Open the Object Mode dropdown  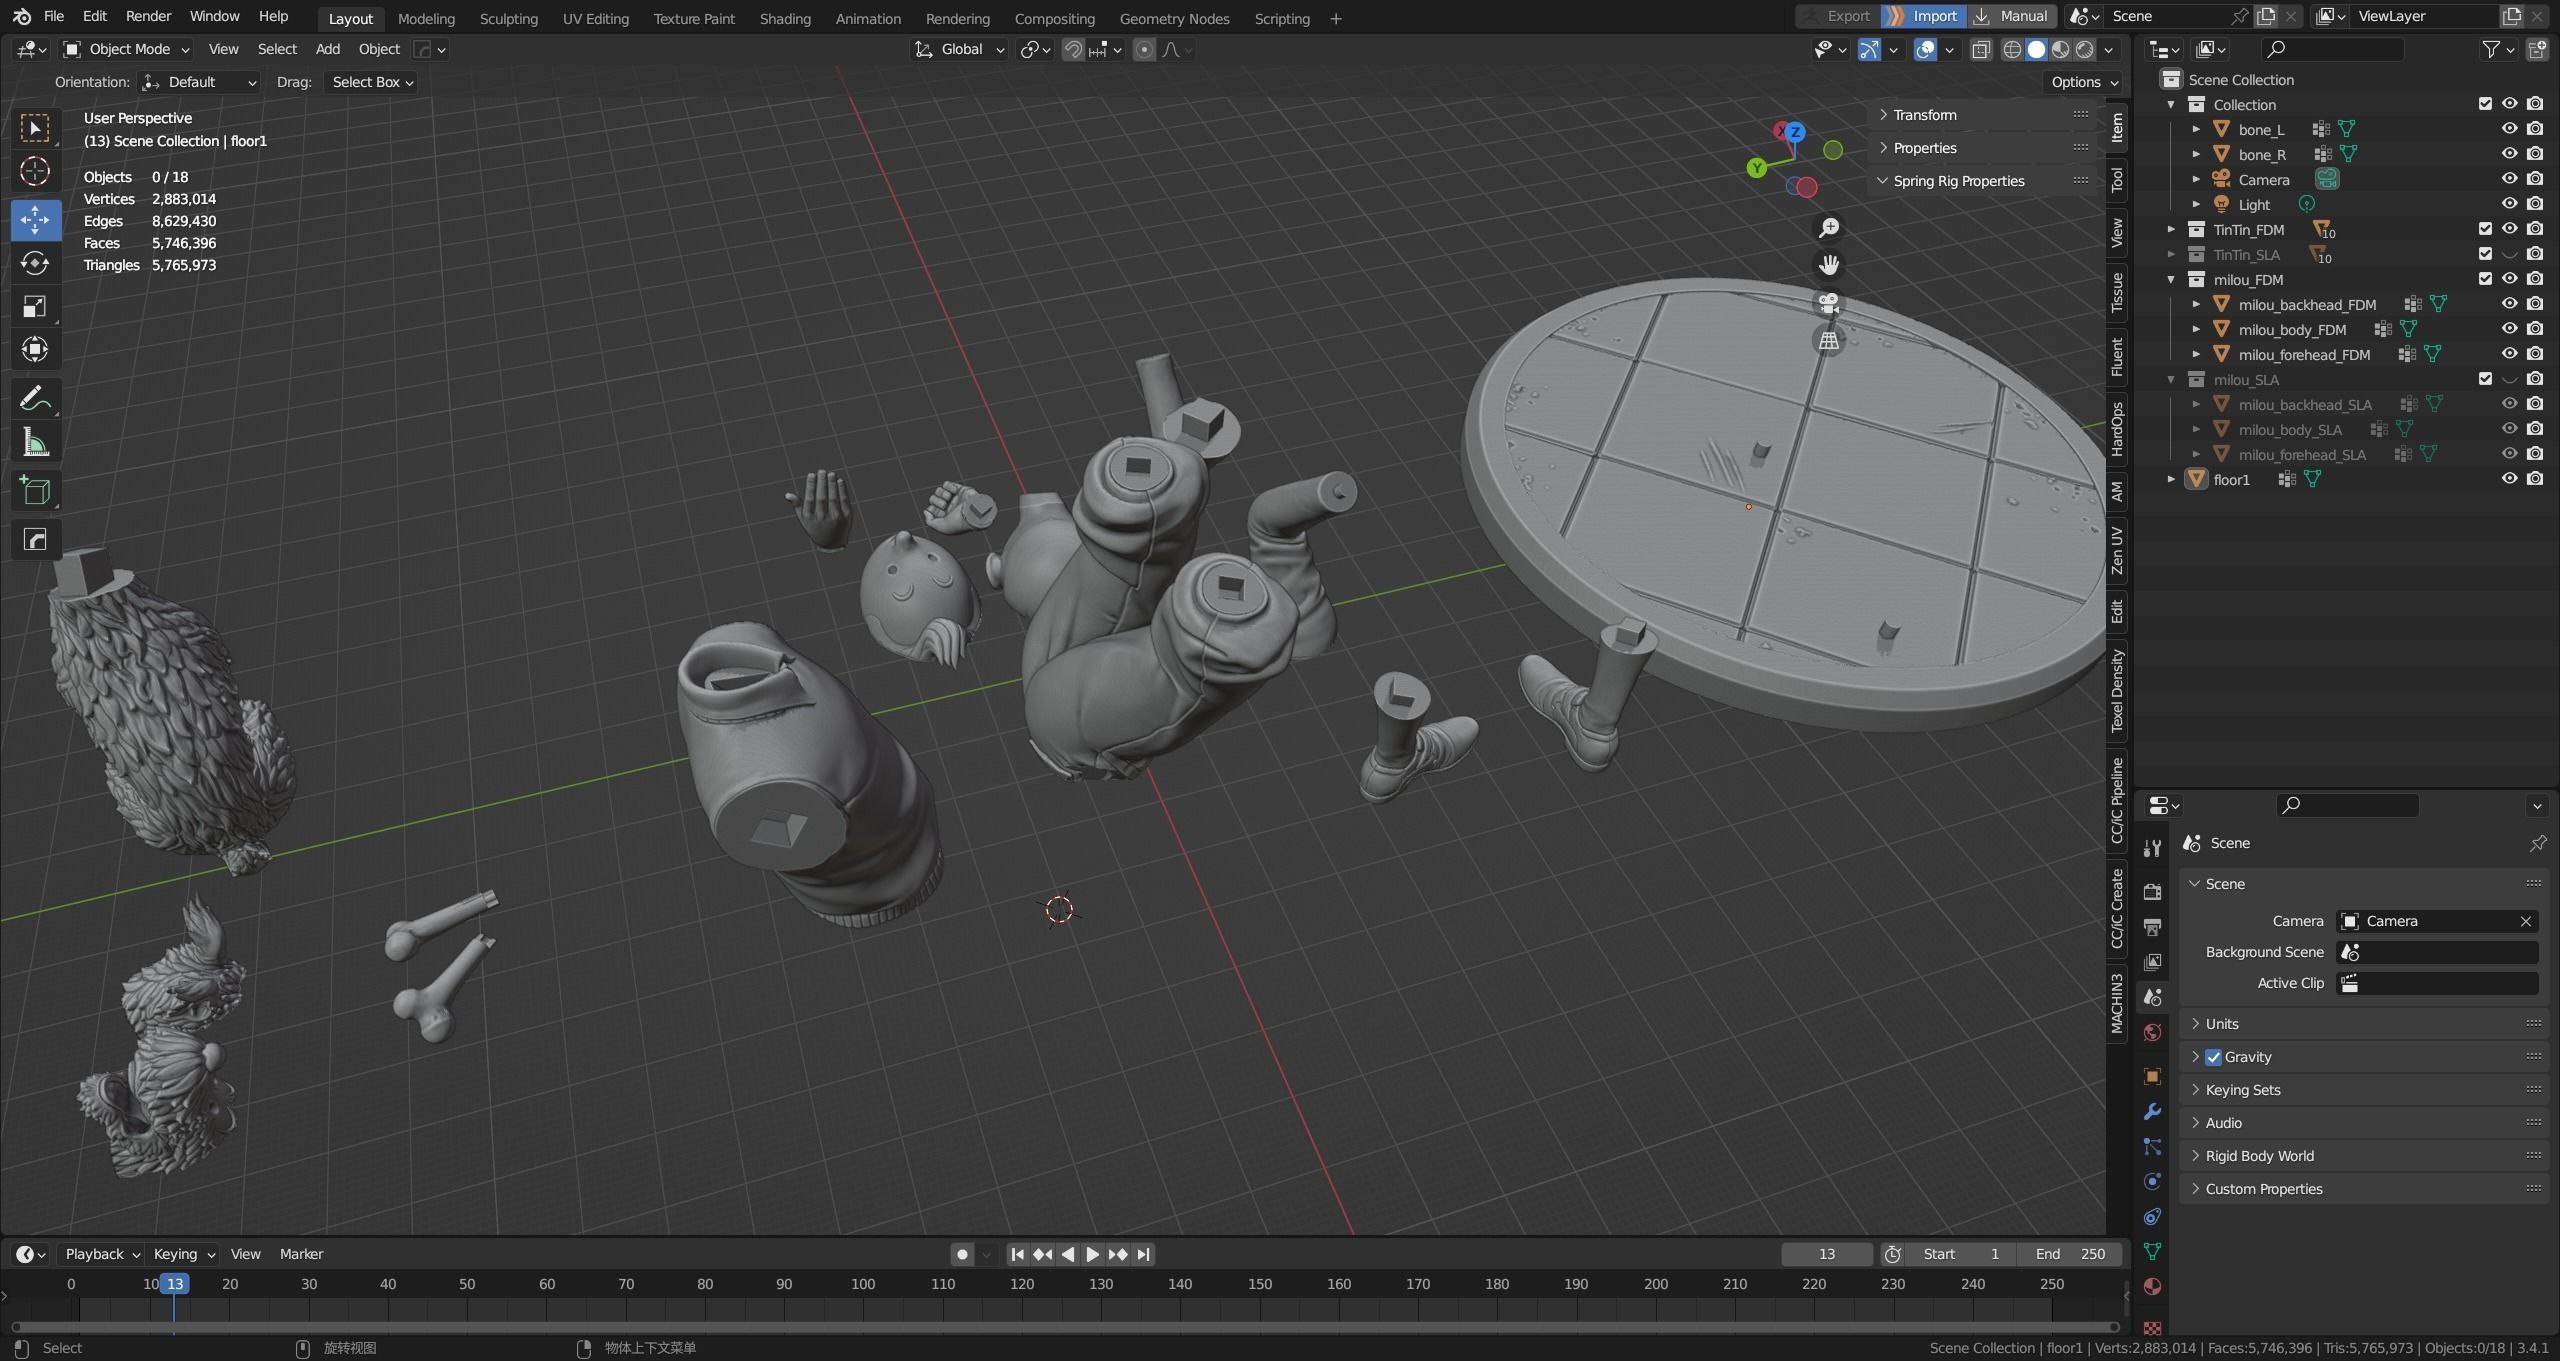pos(127,49)
